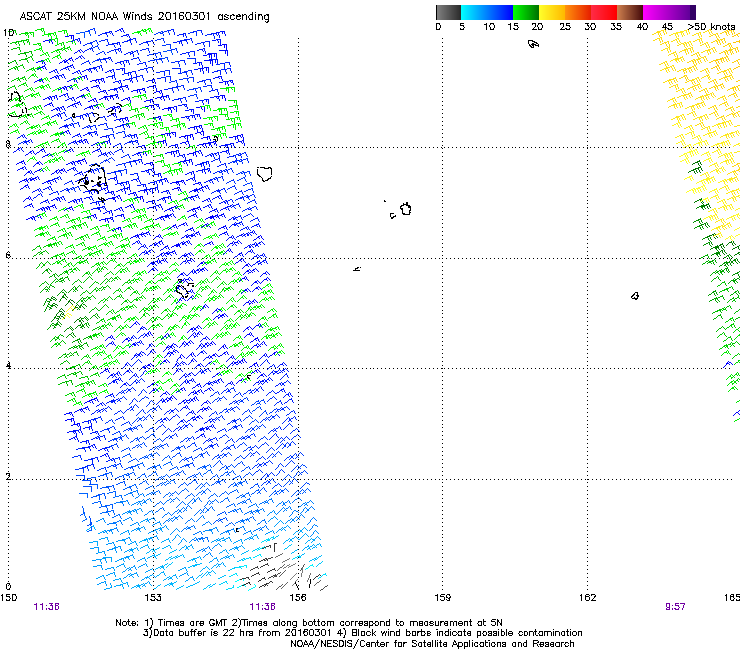Click the '11:36' time beside longitude 150

click(46, 607)
